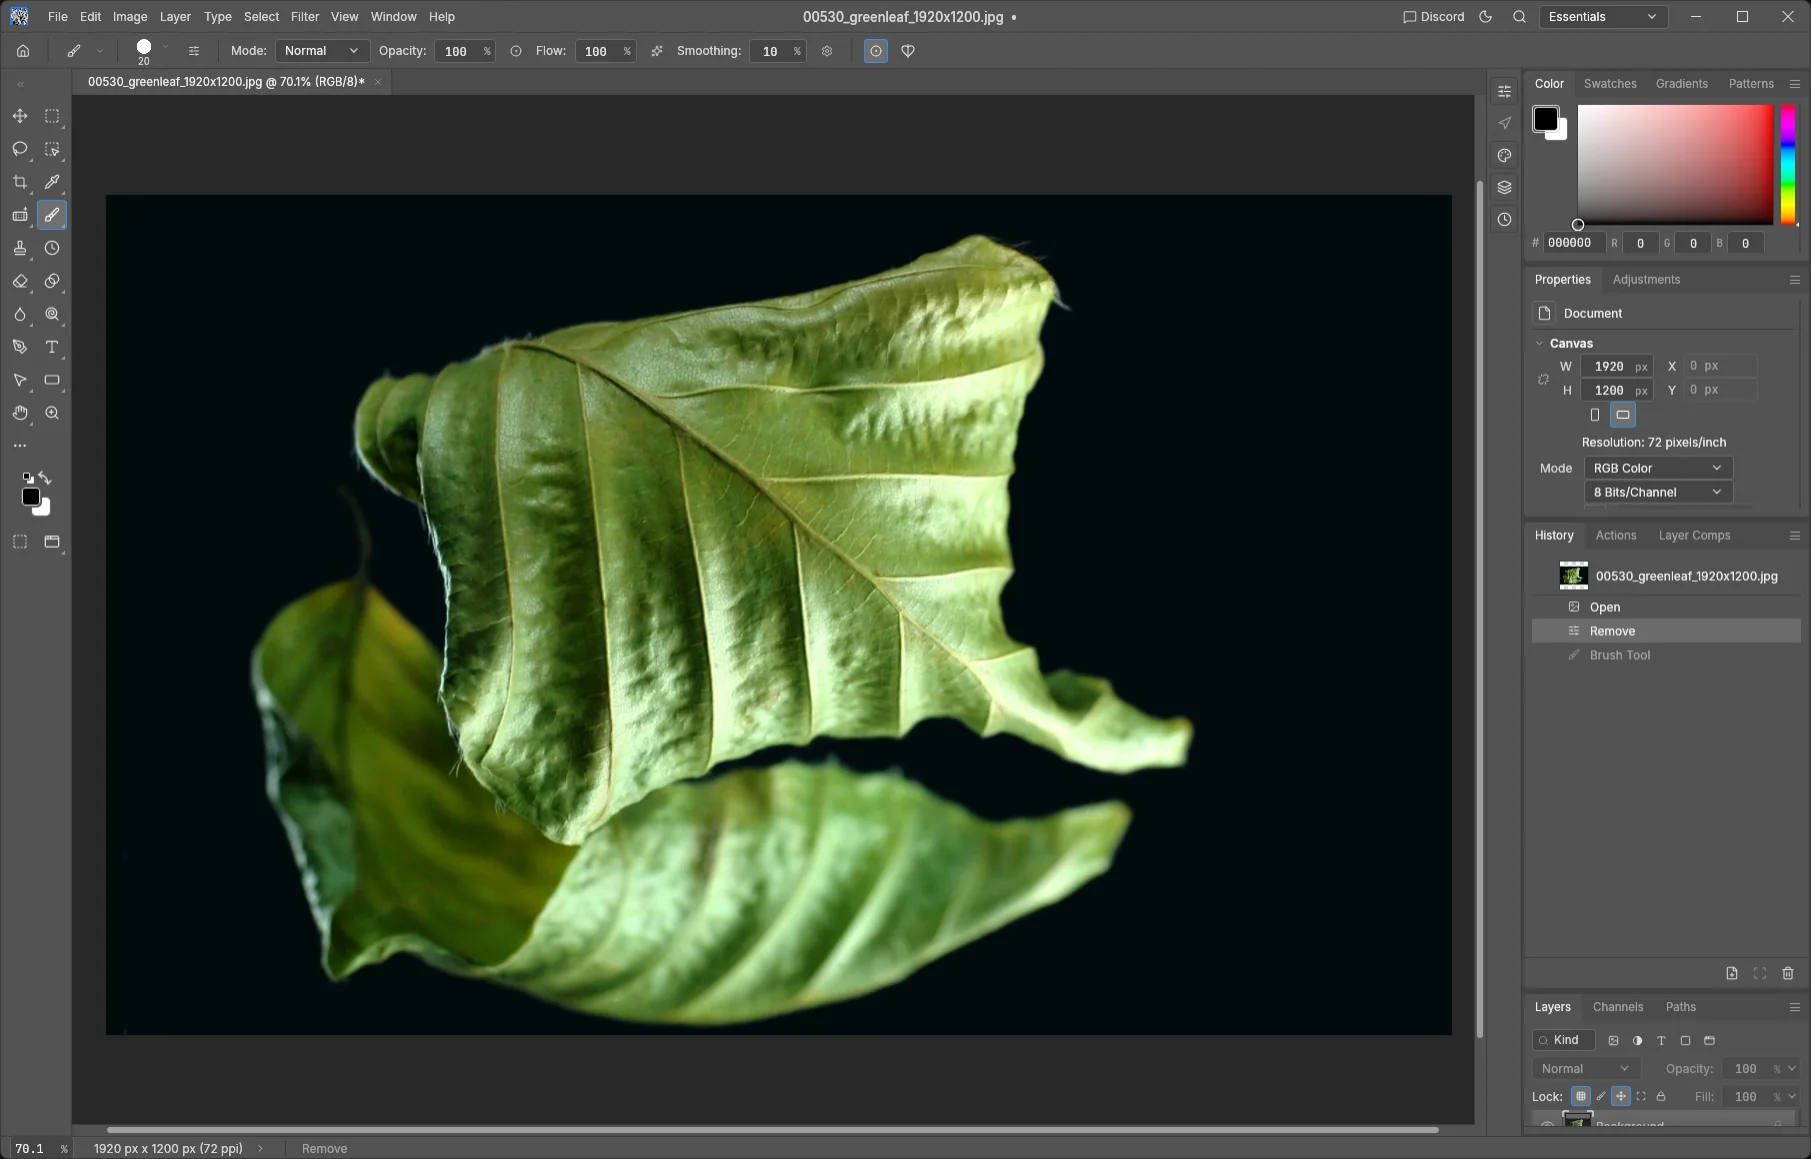Open layer Fill slider arrow

(1791, 1096)
